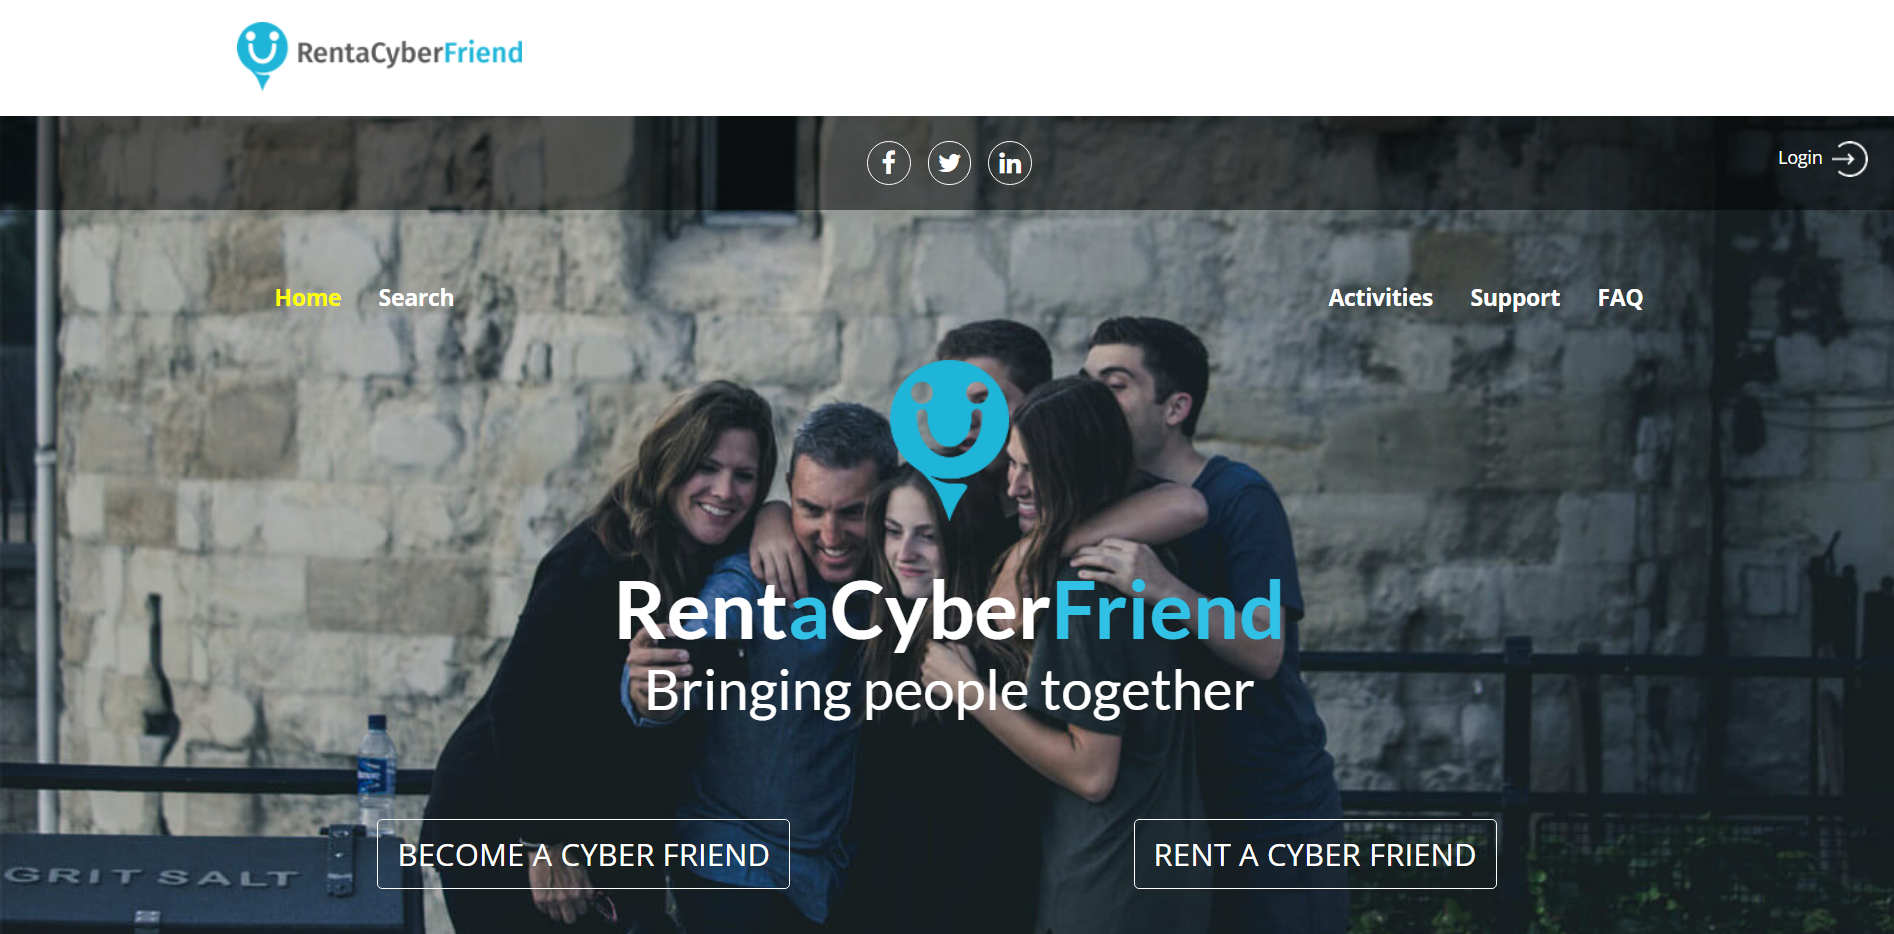1894x934 pixels.
Task: Click the Login text link
Action: [x=1800, y=158]
